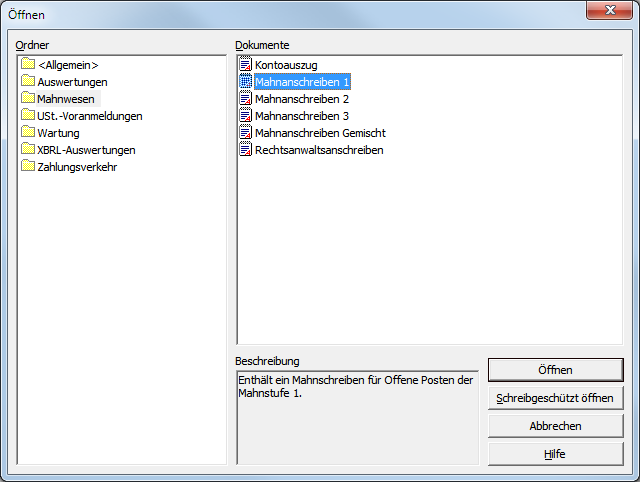Screen dimensions: 640x482
Task: Click the Rechtsanwaltsanschreiben document icon
Action: click(x=245, y=149)
